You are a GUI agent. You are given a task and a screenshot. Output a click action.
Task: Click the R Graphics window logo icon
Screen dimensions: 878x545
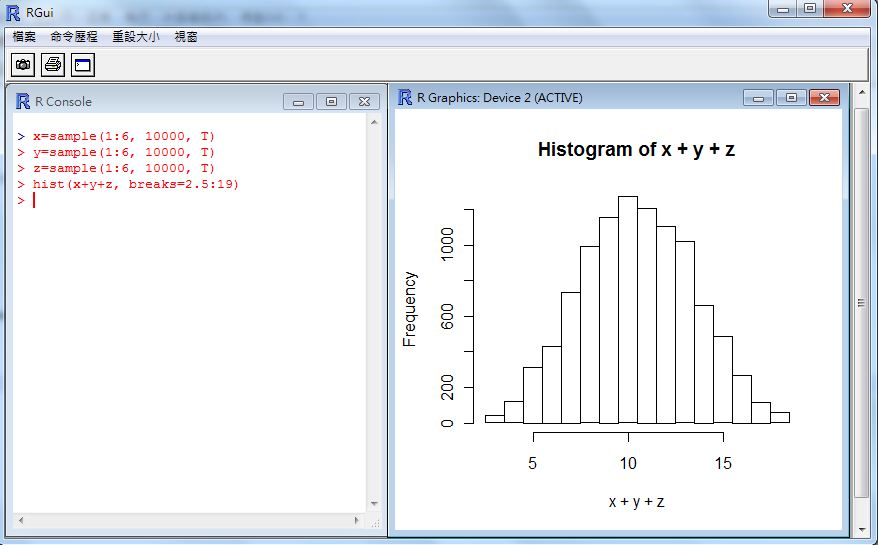(405, 97)
